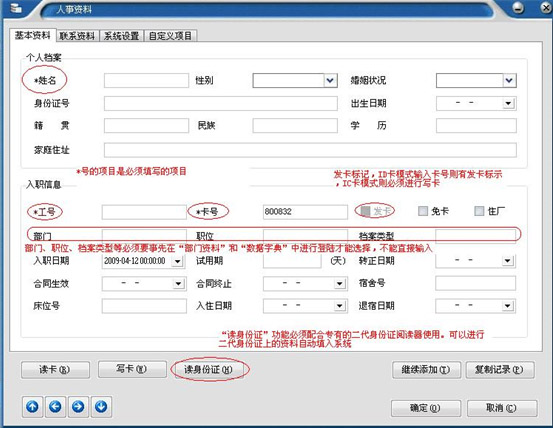This screenshot has width=554, height=428.
Task: Click the 读身份证 button
Action: point(208,370)
